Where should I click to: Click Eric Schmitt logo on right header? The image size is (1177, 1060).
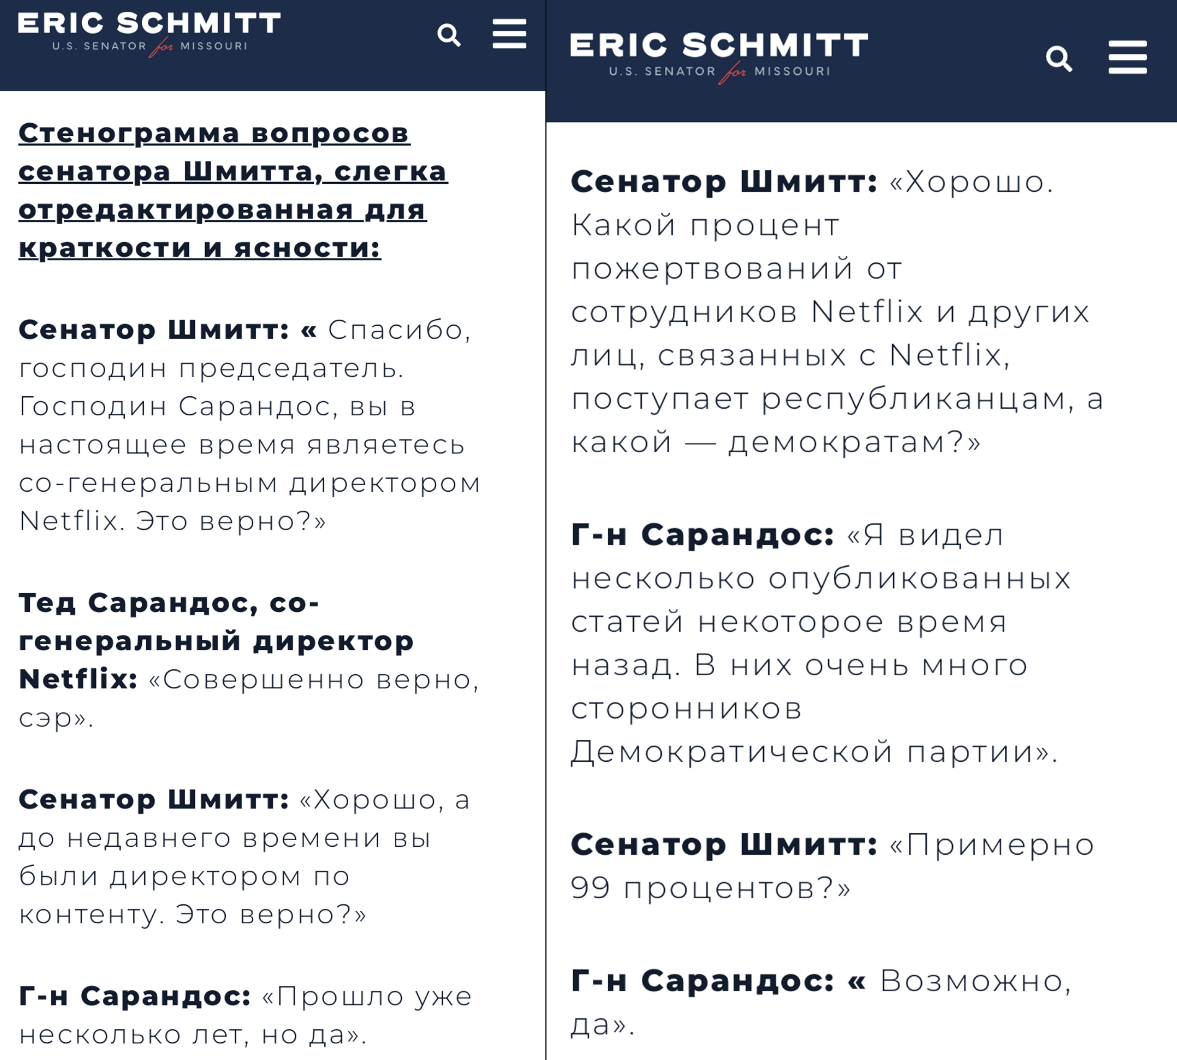click(x=719, y=57)
